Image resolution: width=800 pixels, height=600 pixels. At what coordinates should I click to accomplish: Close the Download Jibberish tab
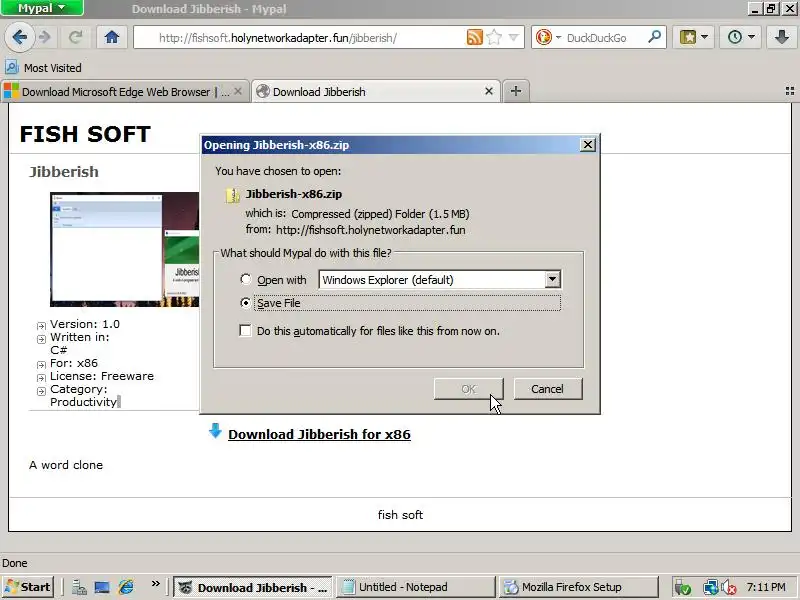click(489, 91)
